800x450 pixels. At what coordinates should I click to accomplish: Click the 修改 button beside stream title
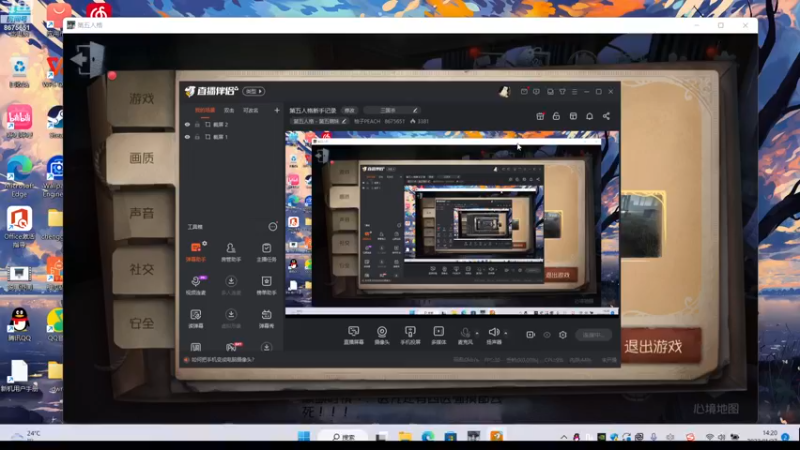[349, 110]
